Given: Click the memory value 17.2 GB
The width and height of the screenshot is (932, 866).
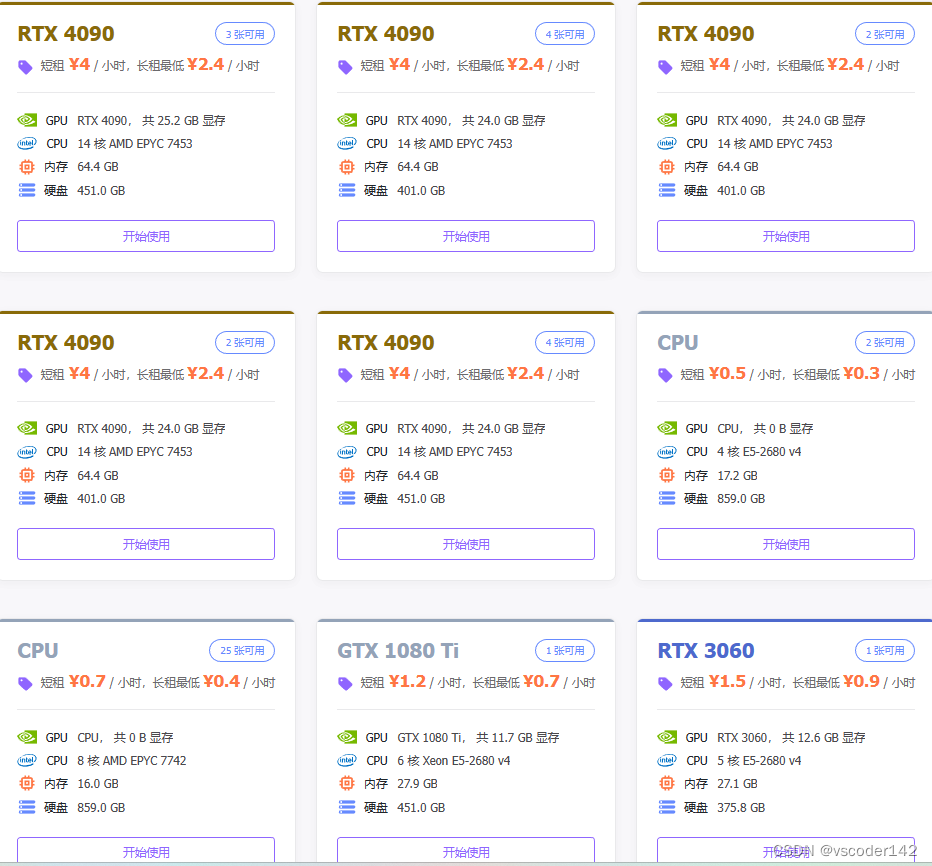Looking at the screenshot, I should [x=737, y=475].
